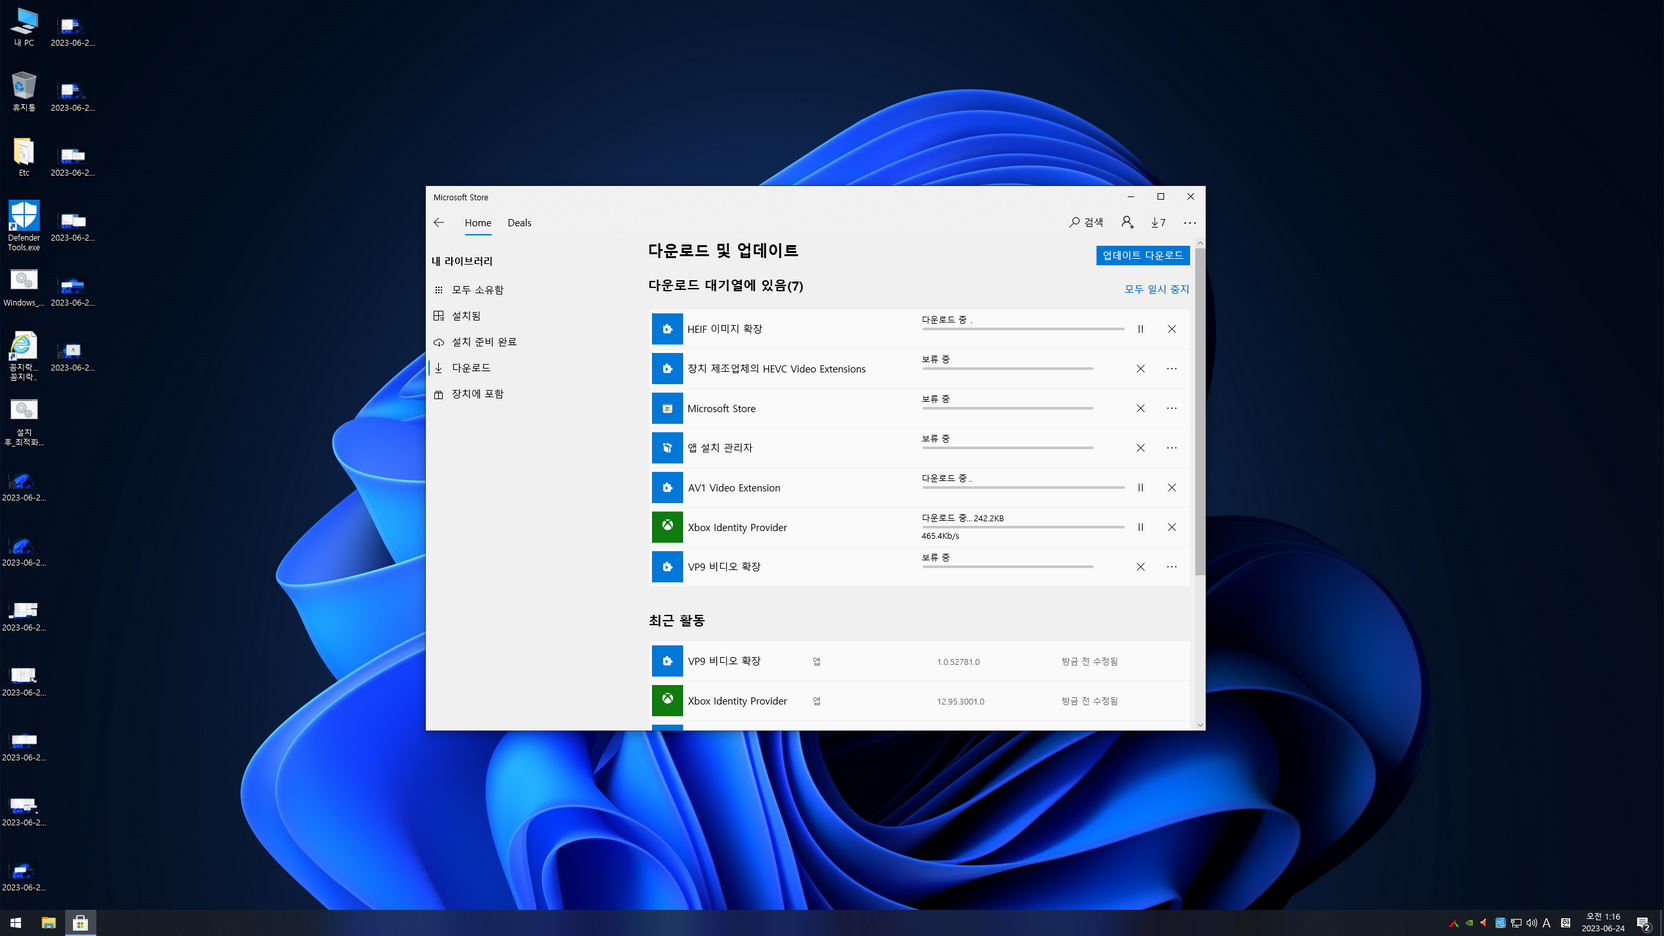Image resolution: width=1664 pixels, height=936 pixels.
Task: Switch to the Home tab
Action: (x=478, y=223)
